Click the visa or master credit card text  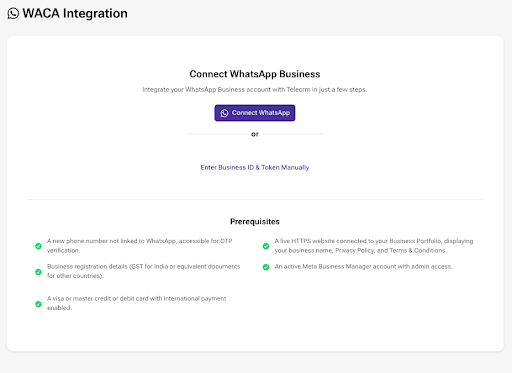point(137,303)
